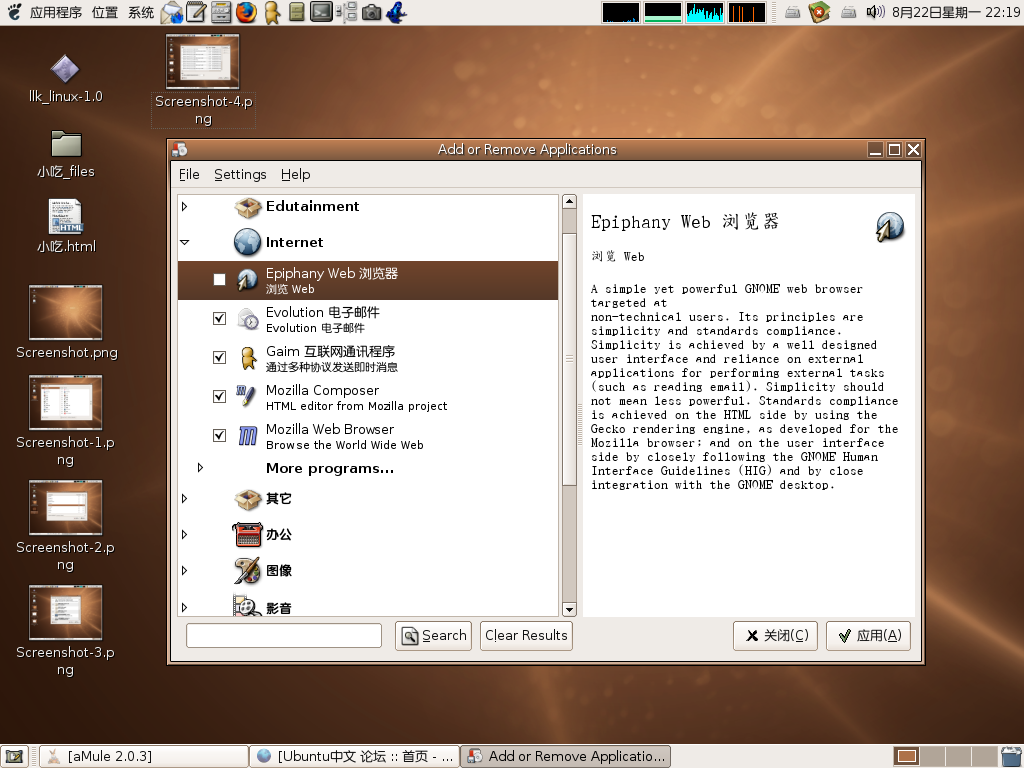Viewport: 1024px width, 768px height.
Task: Click the 图像 paint palette category icon
Action: click(x=248, y=570)
